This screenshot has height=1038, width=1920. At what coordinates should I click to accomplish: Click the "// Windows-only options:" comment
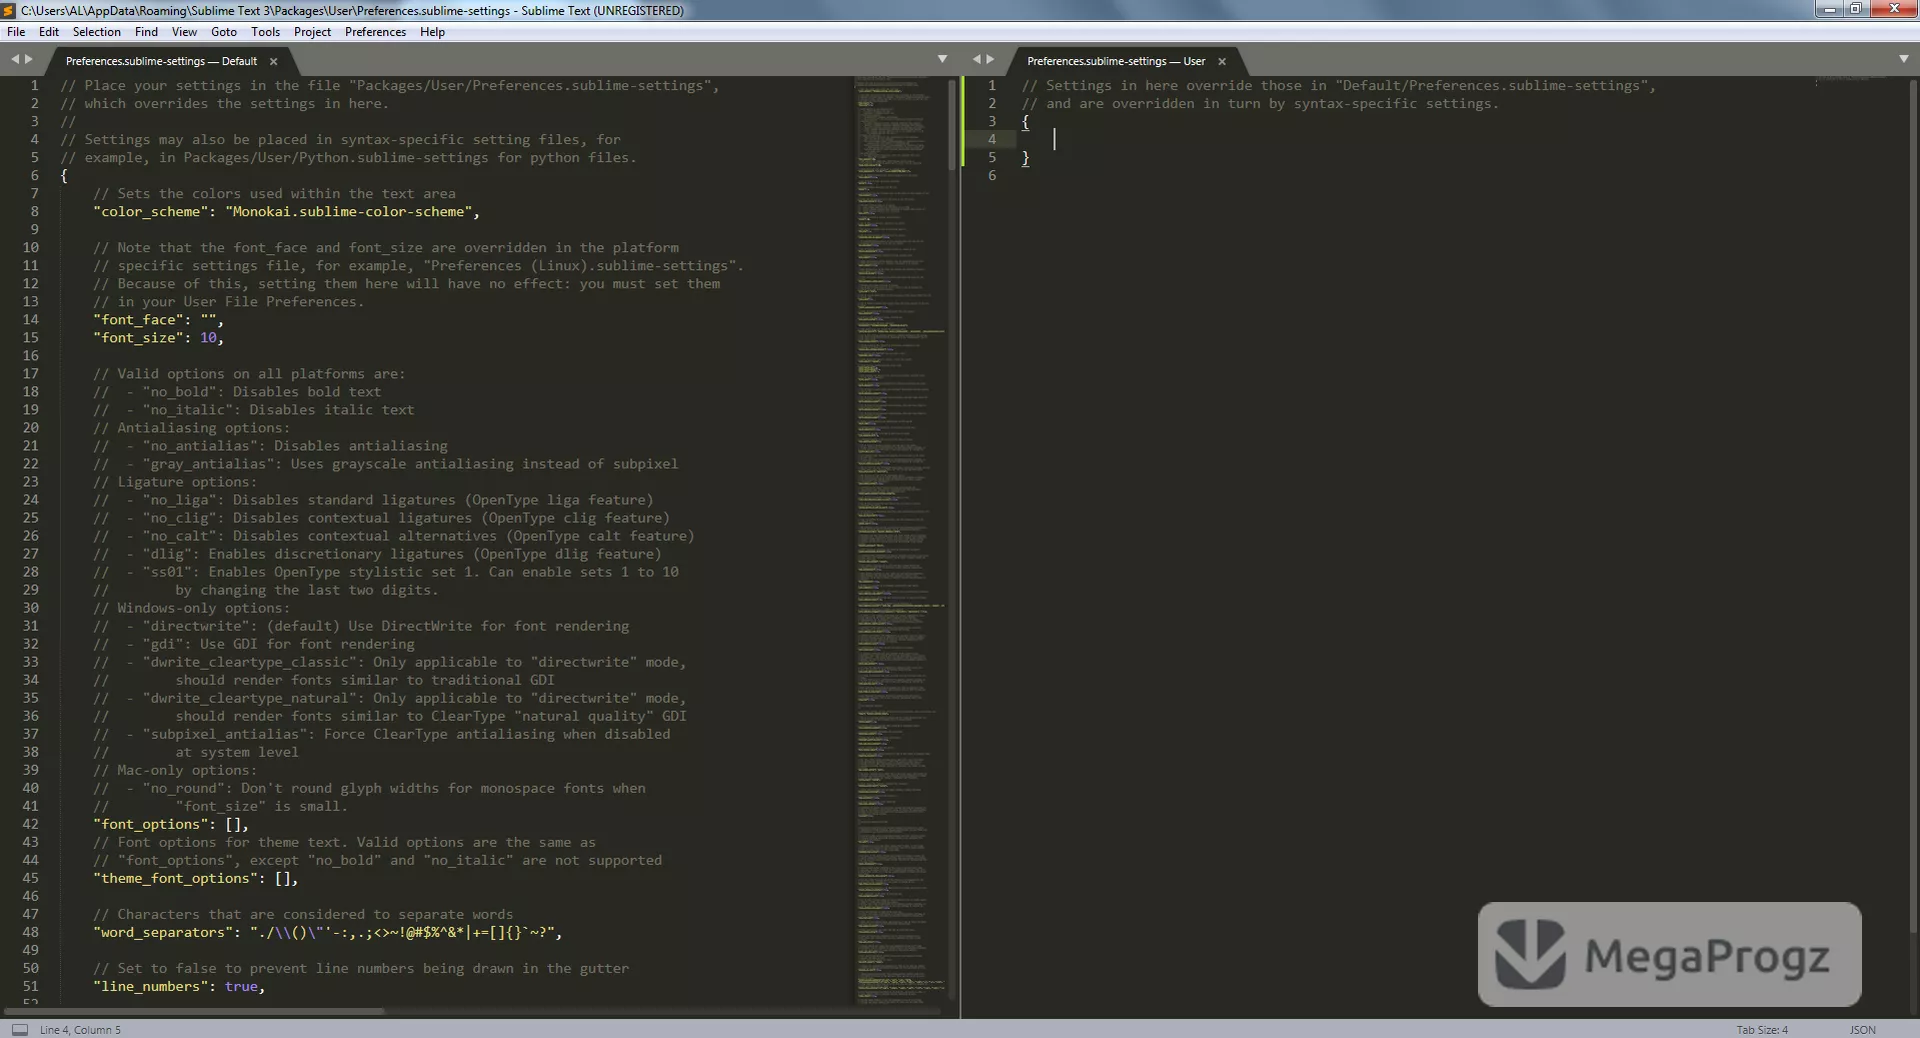192,608
